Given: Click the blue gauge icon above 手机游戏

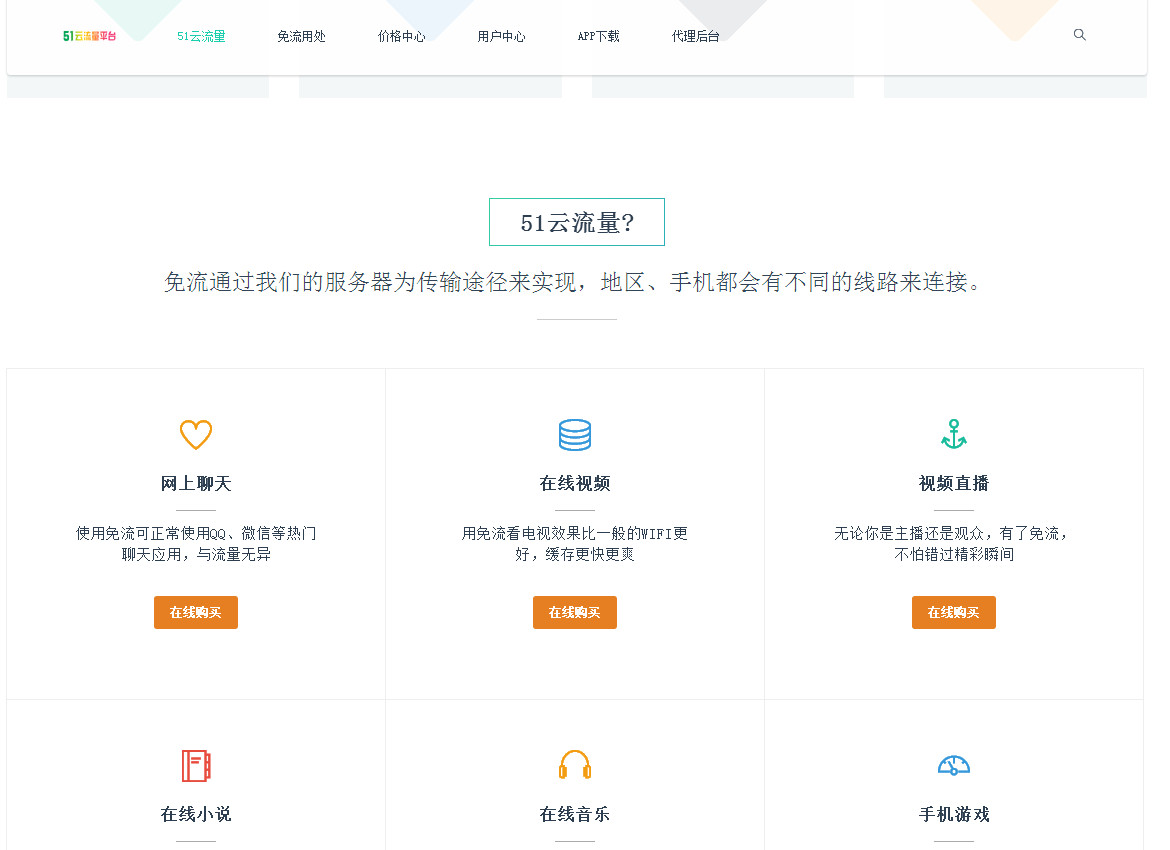Looking at the screenshot, I should 954,766.
